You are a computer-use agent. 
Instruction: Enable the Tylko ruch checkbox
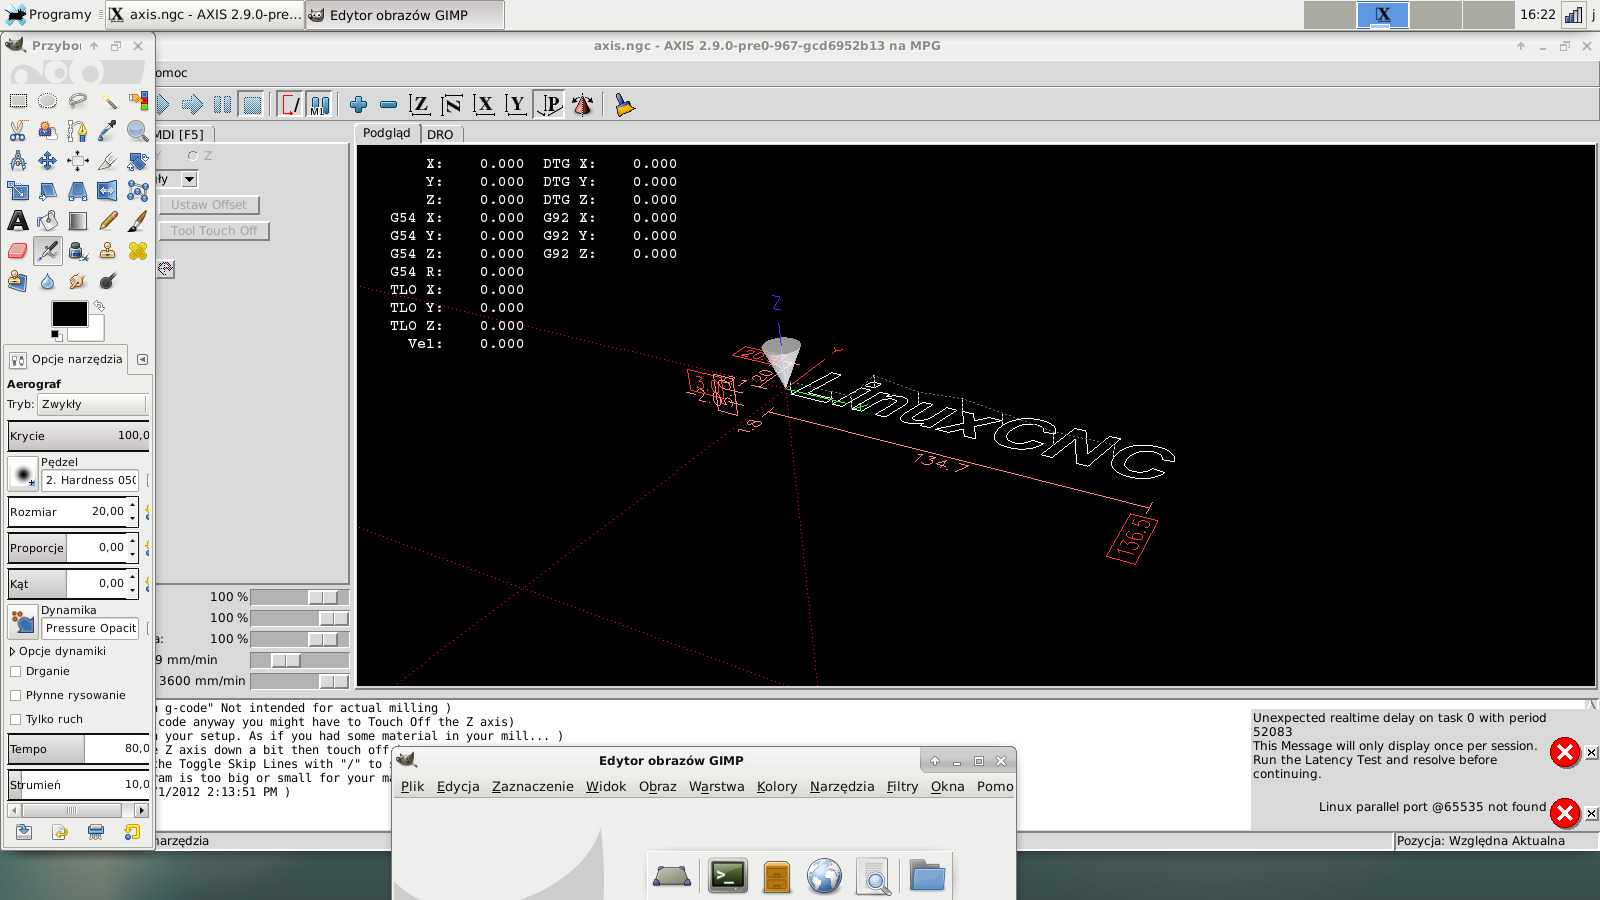pos(15,719)
